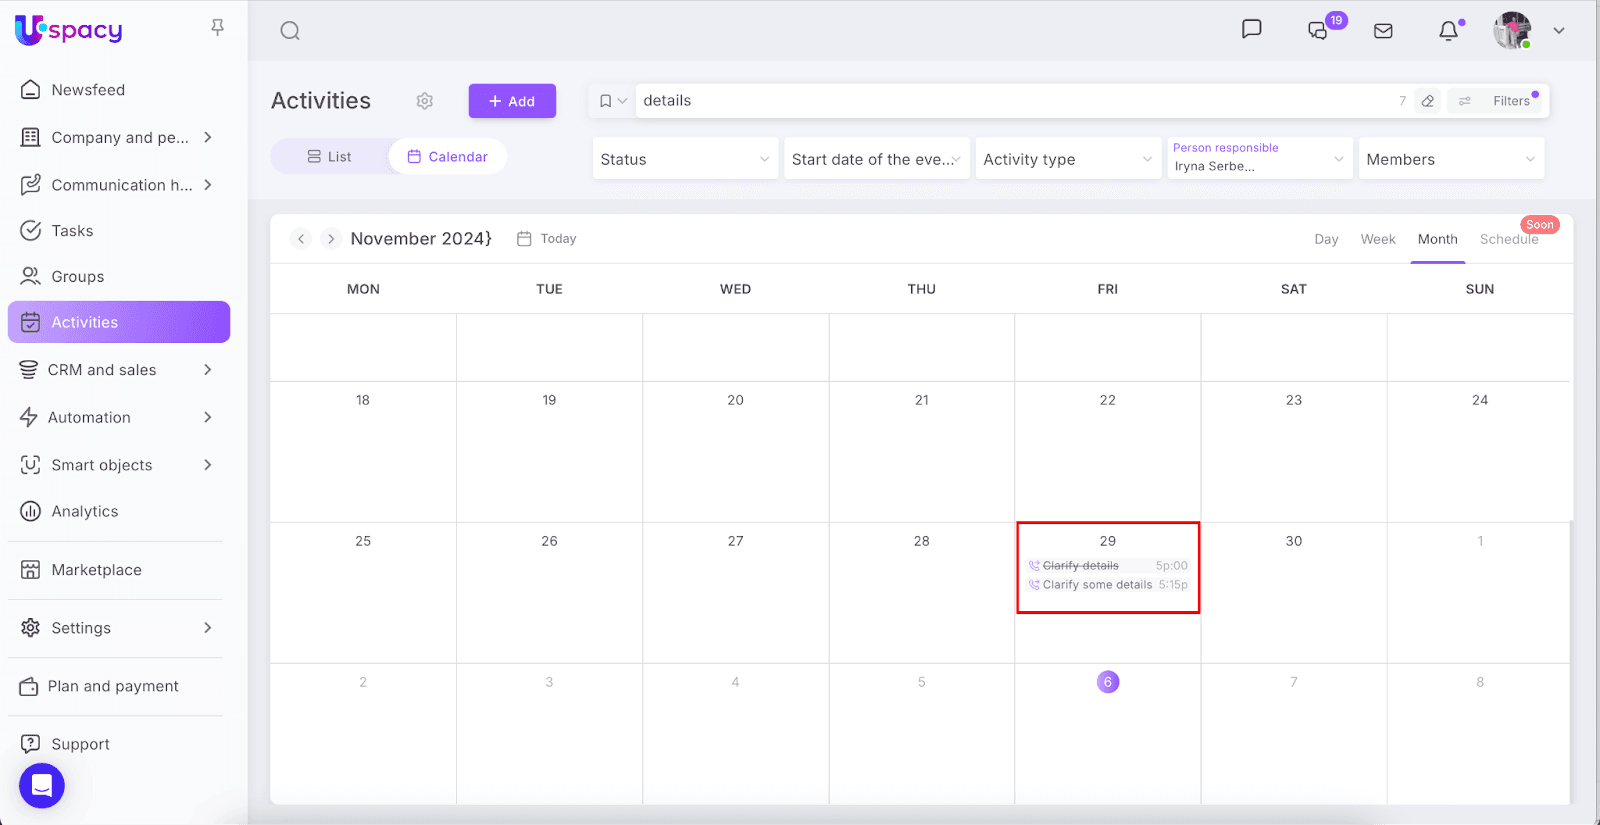Expand the Activity type dropdown
The height and width of the screenshot is (825, 1600).
tap(1067, 159)
